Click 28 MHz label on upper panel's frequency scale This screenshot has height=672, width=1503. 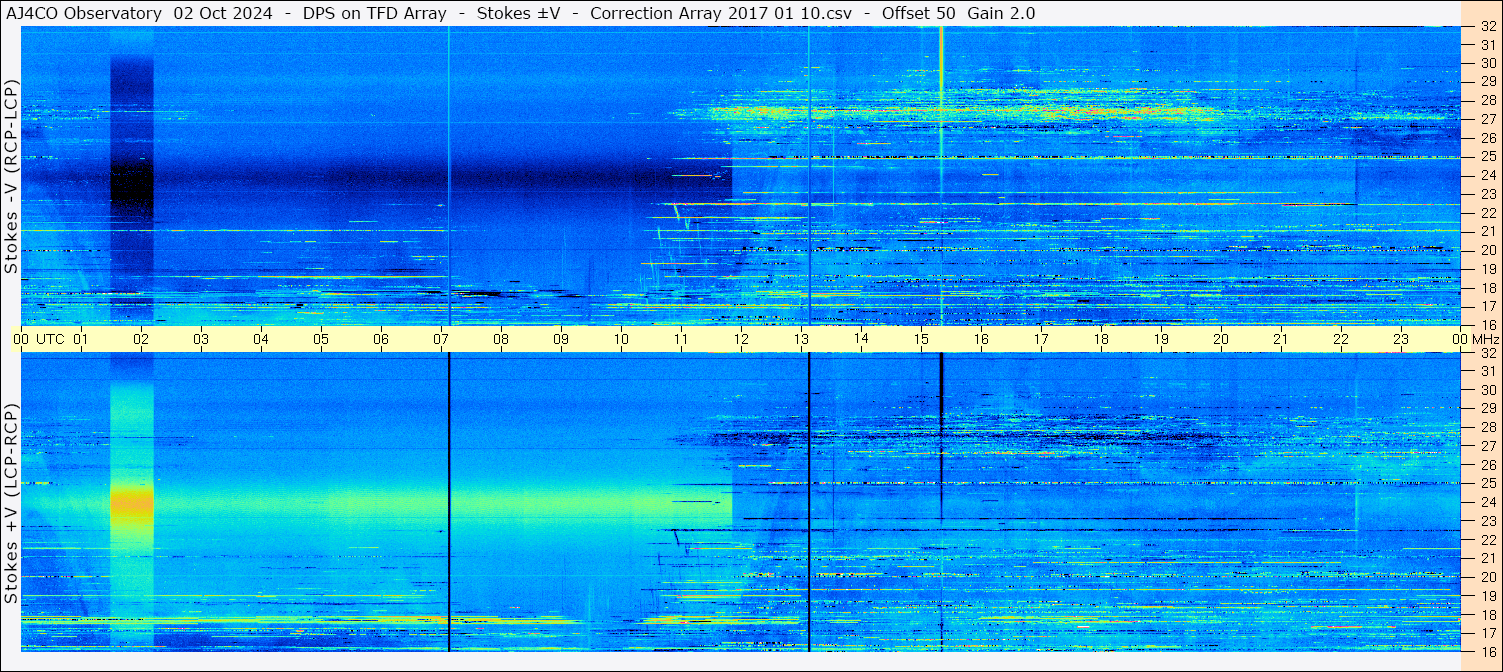pos(1487,100)
